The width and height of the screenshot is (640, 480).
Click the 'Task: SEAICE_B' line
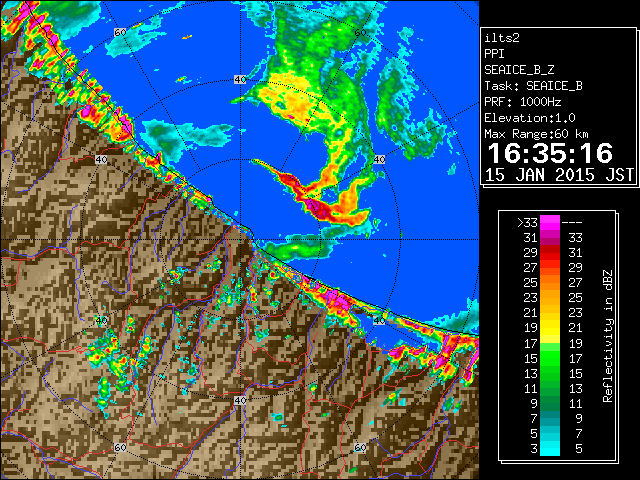tap(533, 86)
